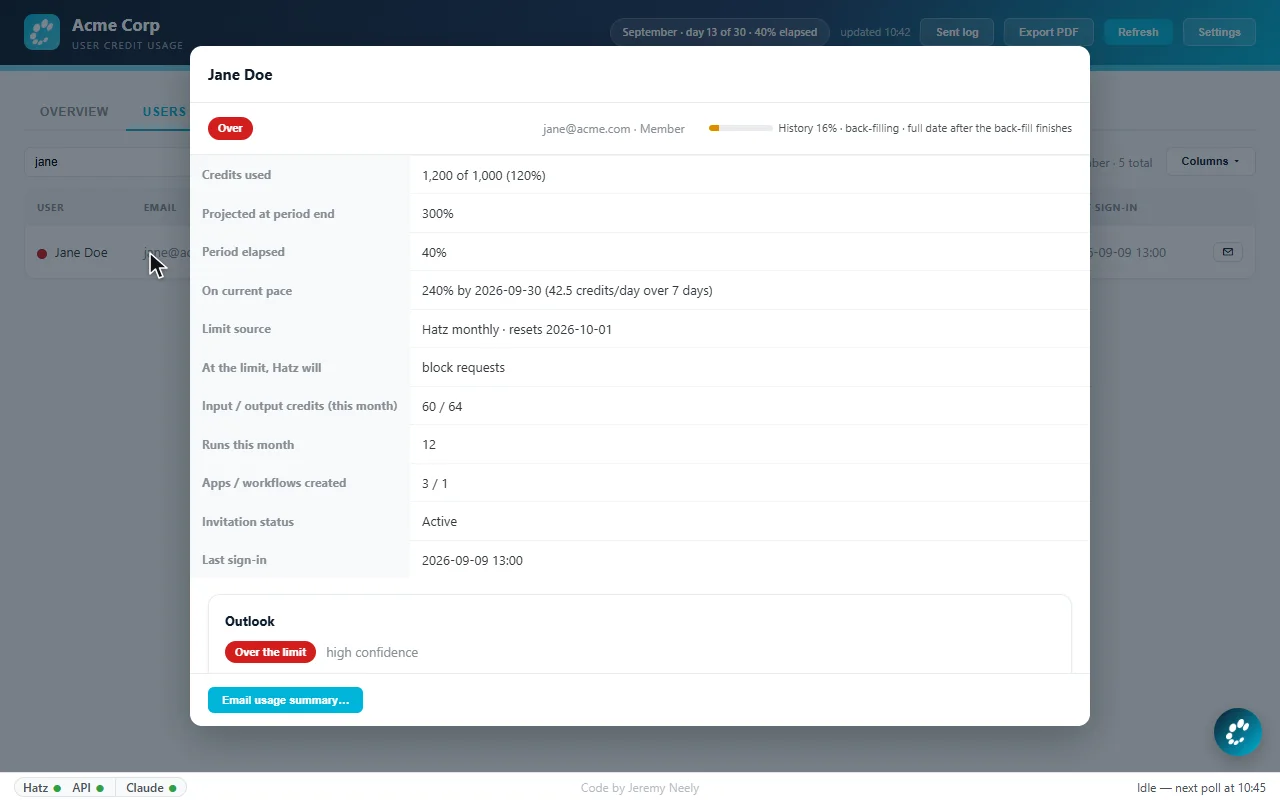Focus the search field containing 'jane'

[x=107, y=161]
